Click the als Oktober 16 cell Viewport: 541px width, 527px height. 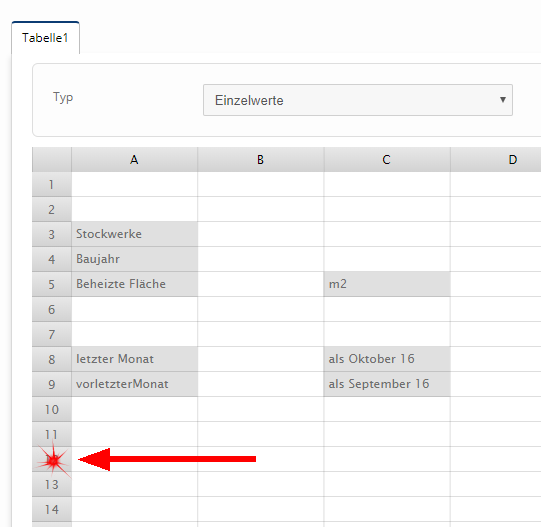387,359
